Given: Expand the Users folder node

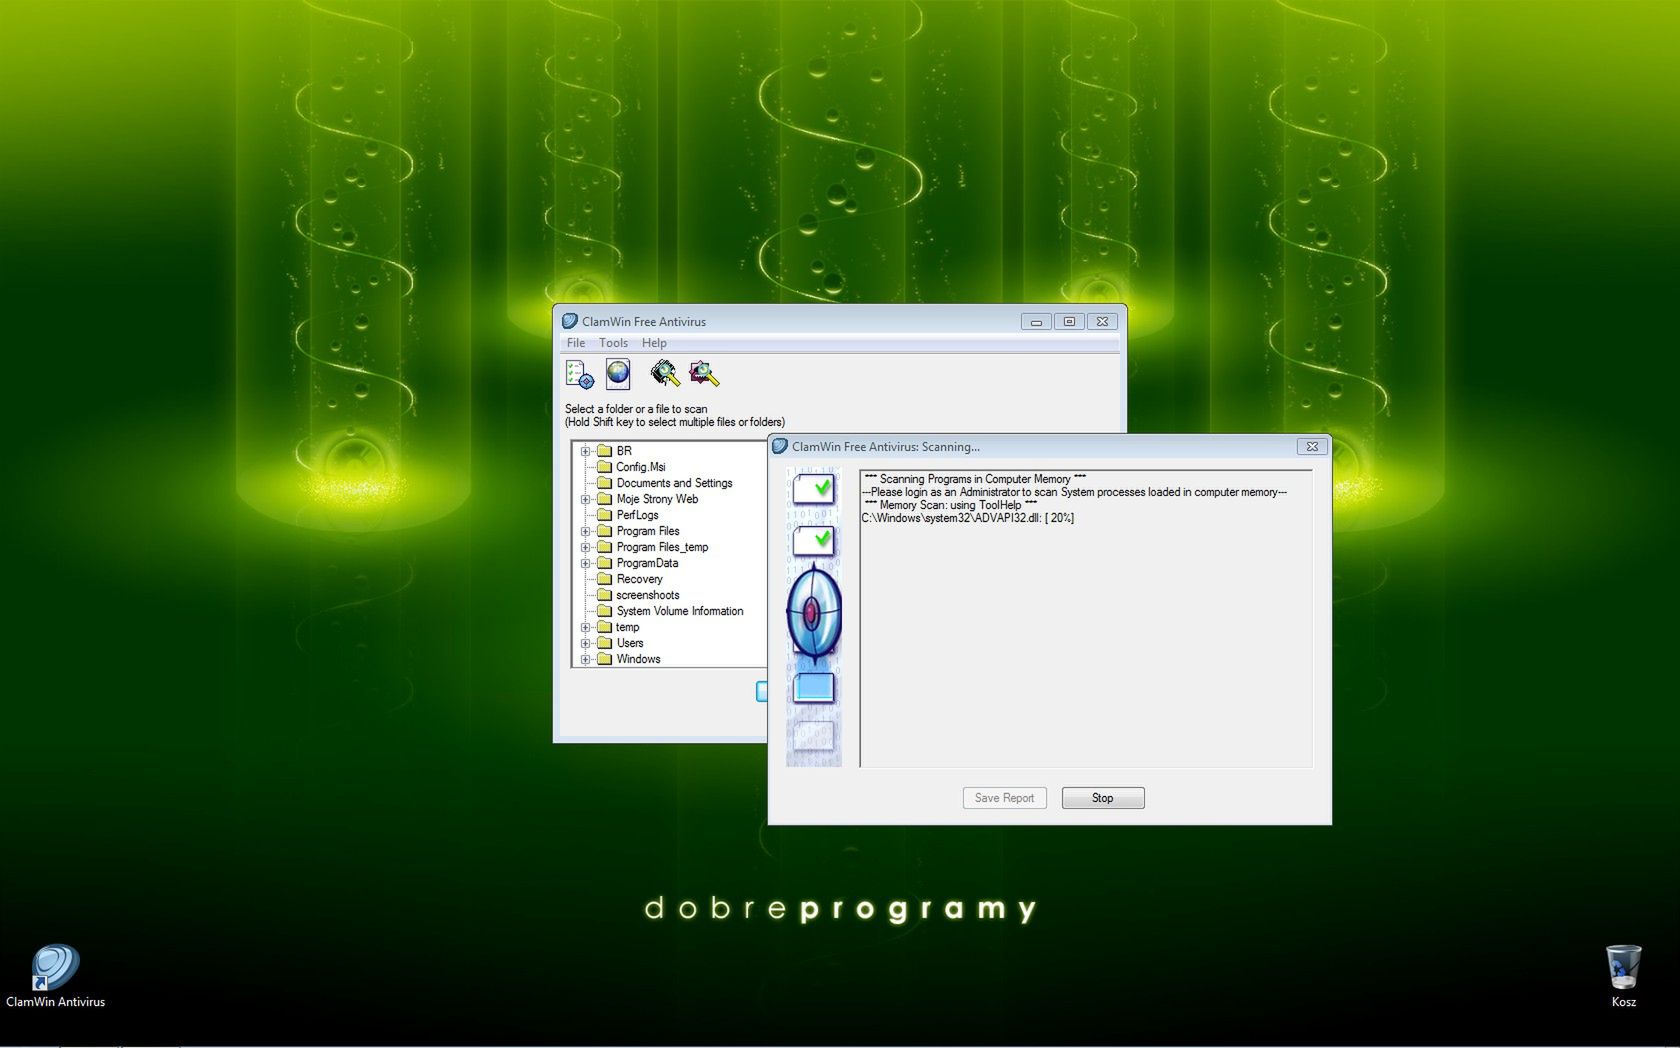Looking at the screenshot, I should [585, 643].
